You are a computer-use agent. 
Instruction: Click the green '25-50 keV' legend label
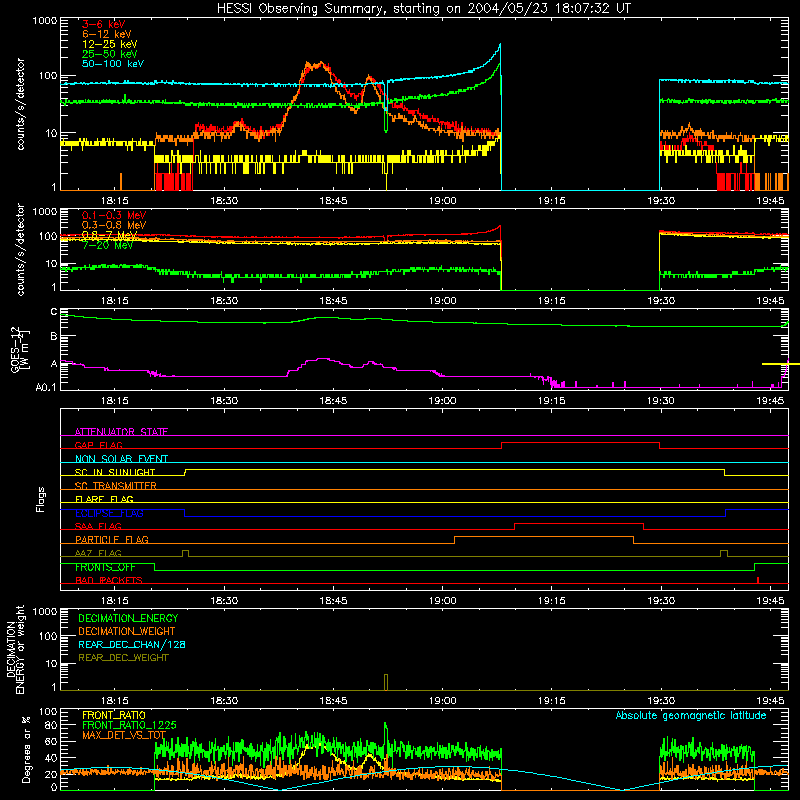click(110, 54)
